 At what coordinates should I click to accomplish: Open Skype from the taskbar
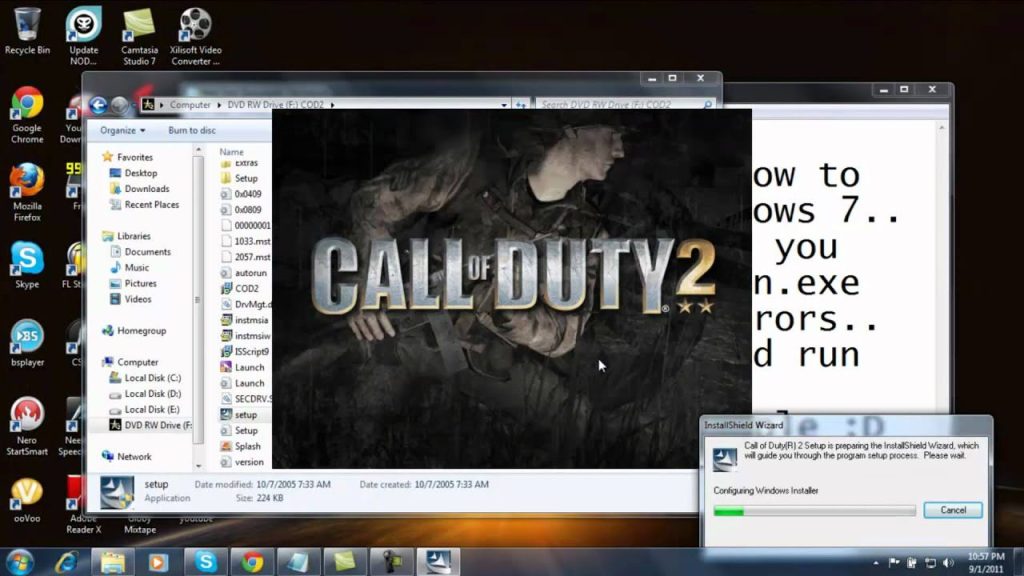click(208, 560)
